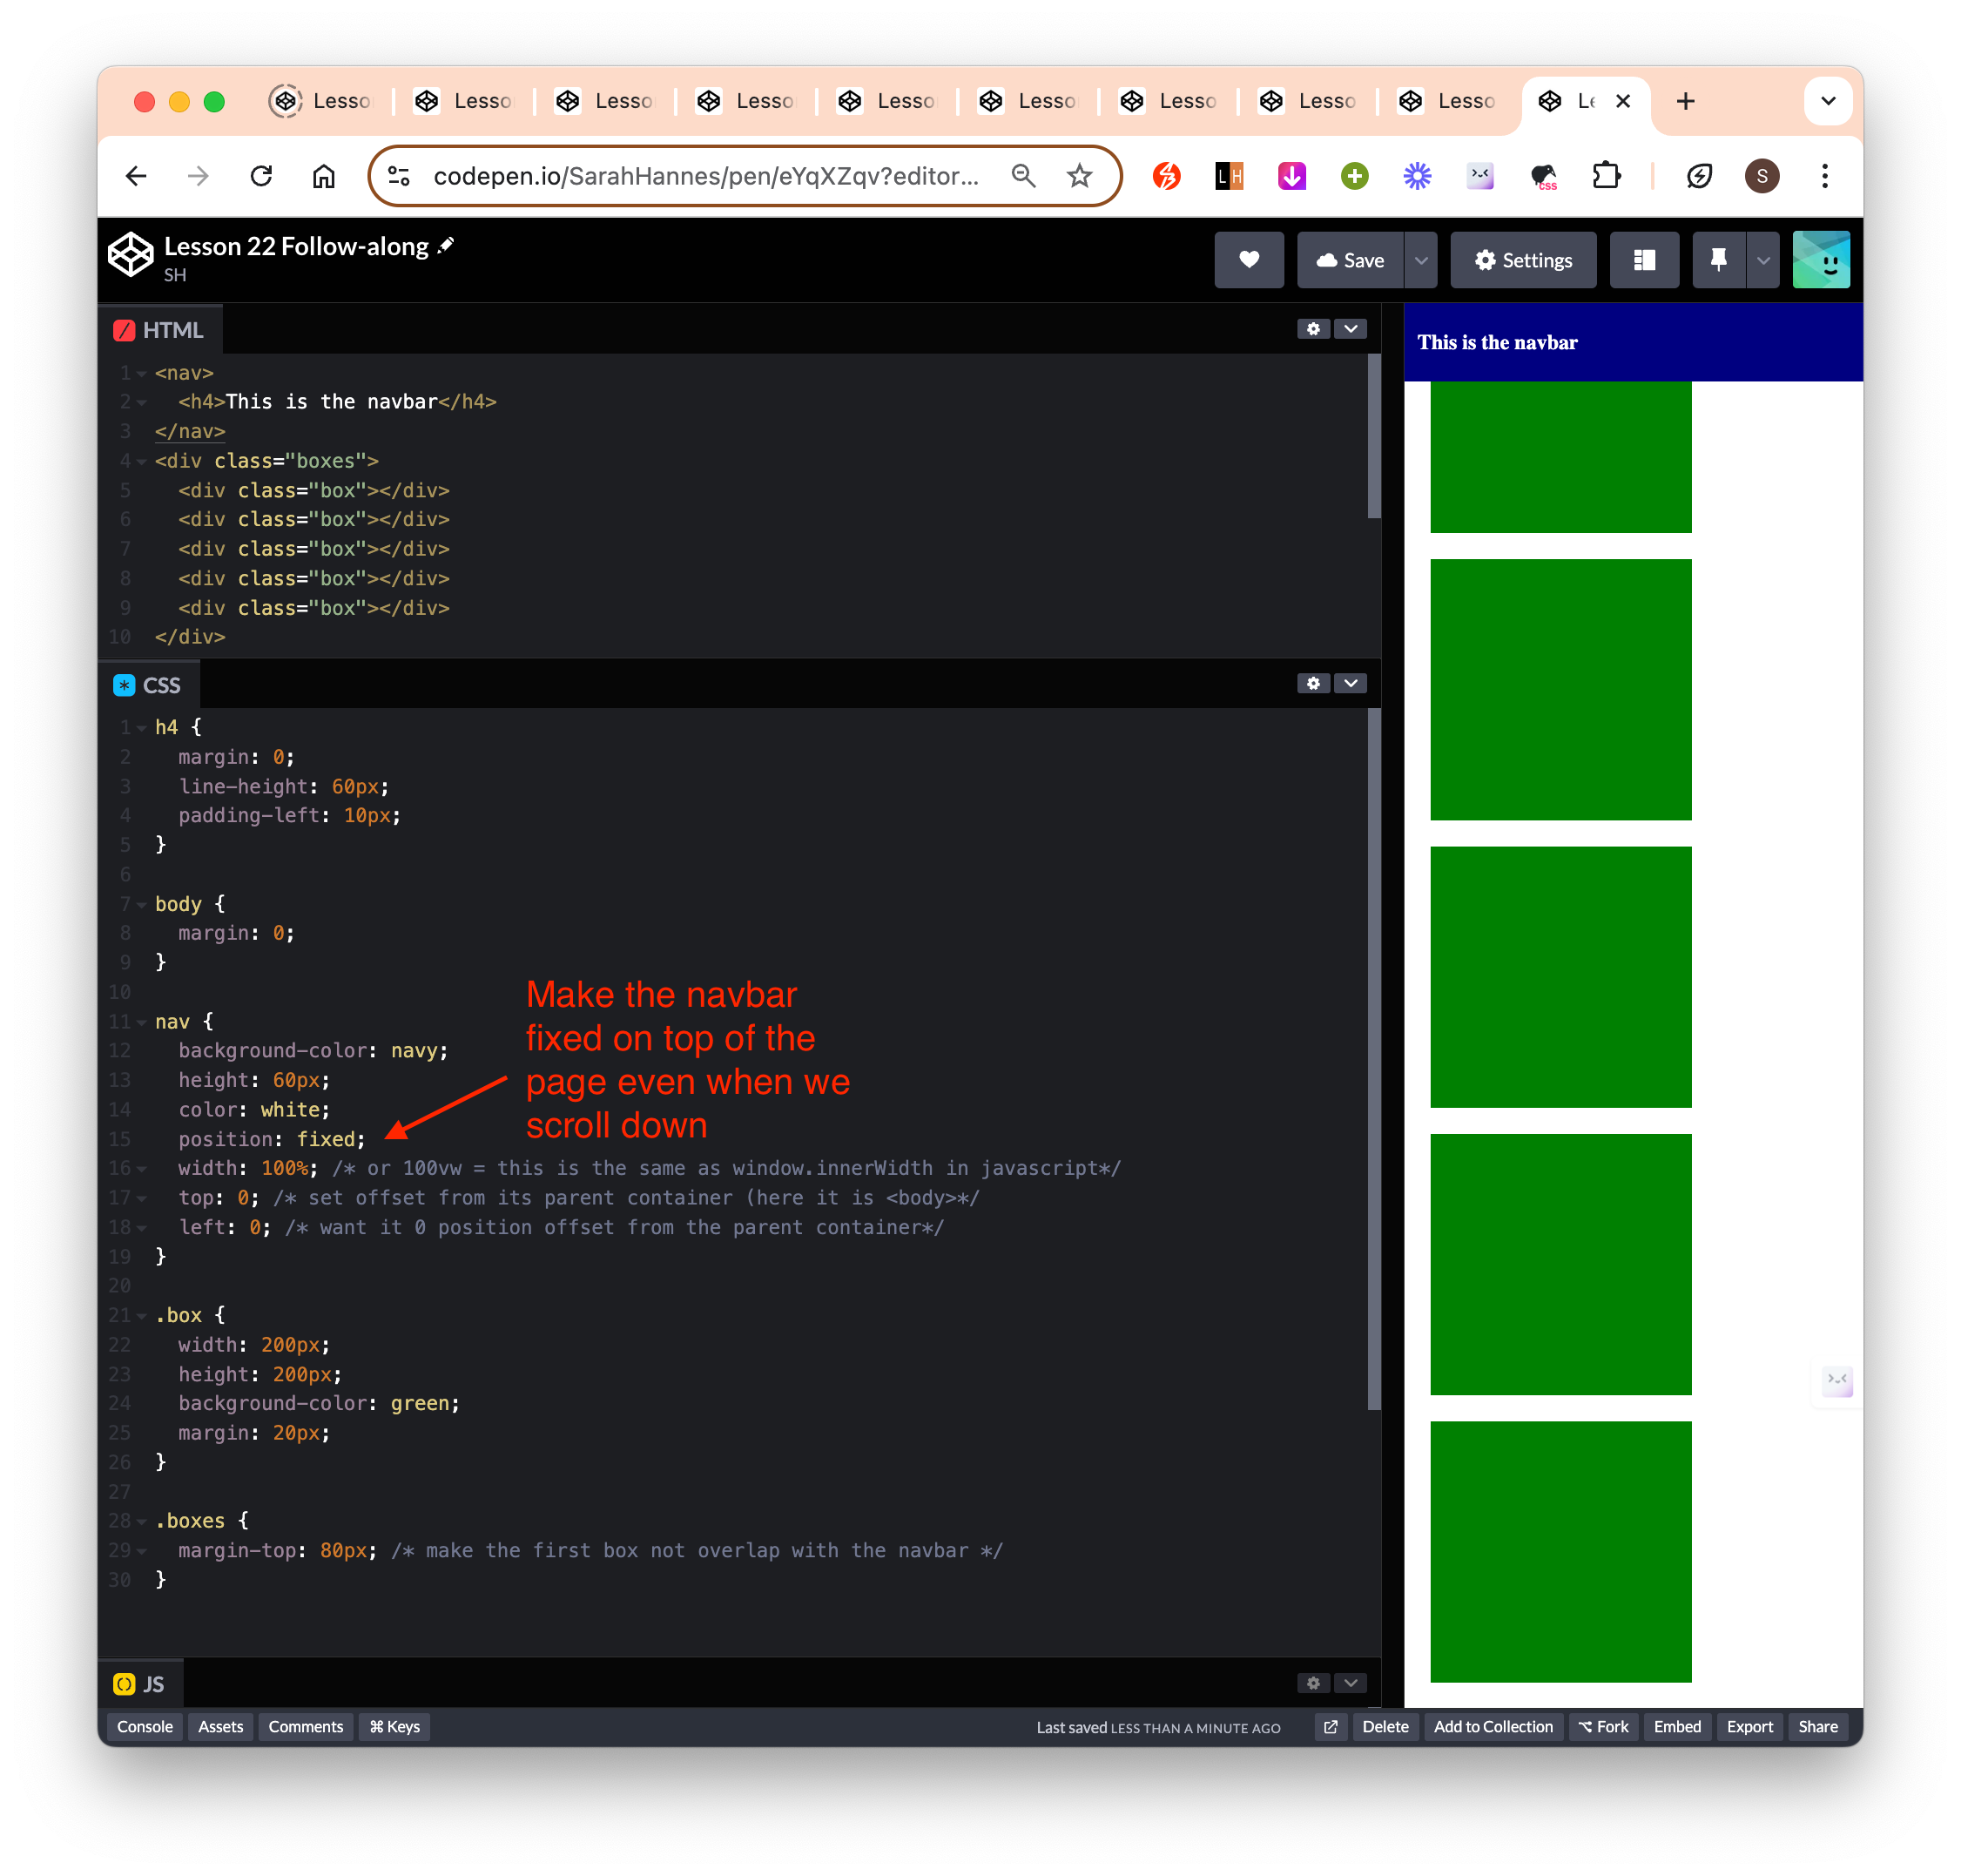Close the active browser tab
Image resolution: width=1961 pixels, height=1876 pixels.
pyautogui.click(x=1623, y=101)
